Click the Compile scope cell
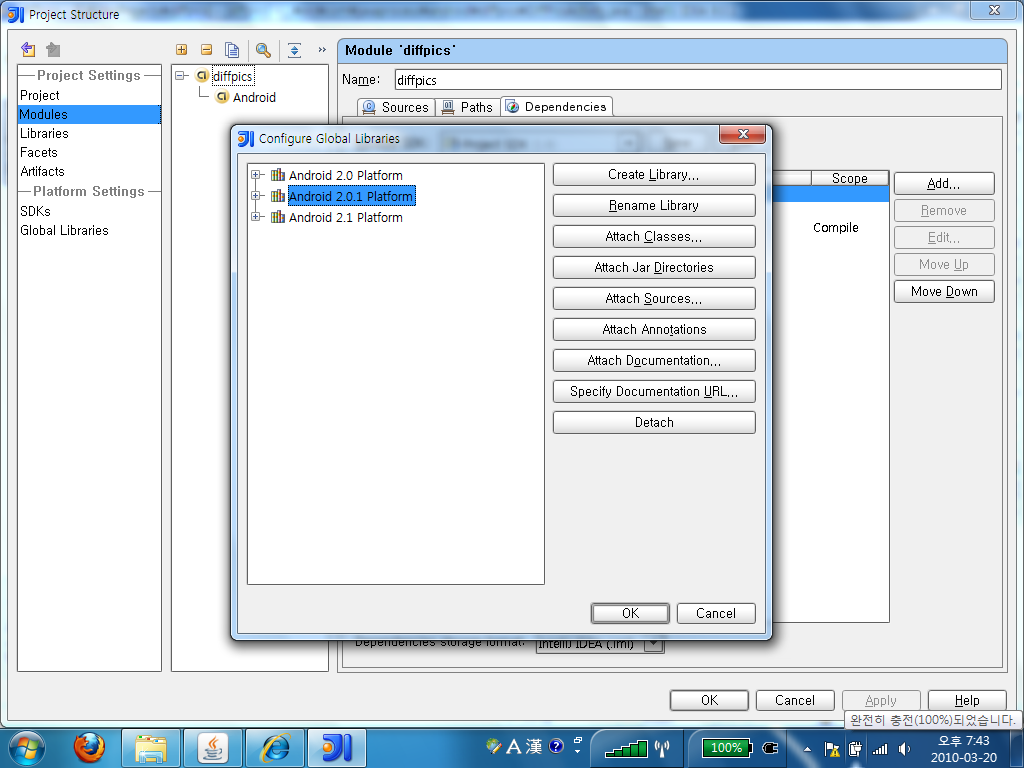 (835, 227)
